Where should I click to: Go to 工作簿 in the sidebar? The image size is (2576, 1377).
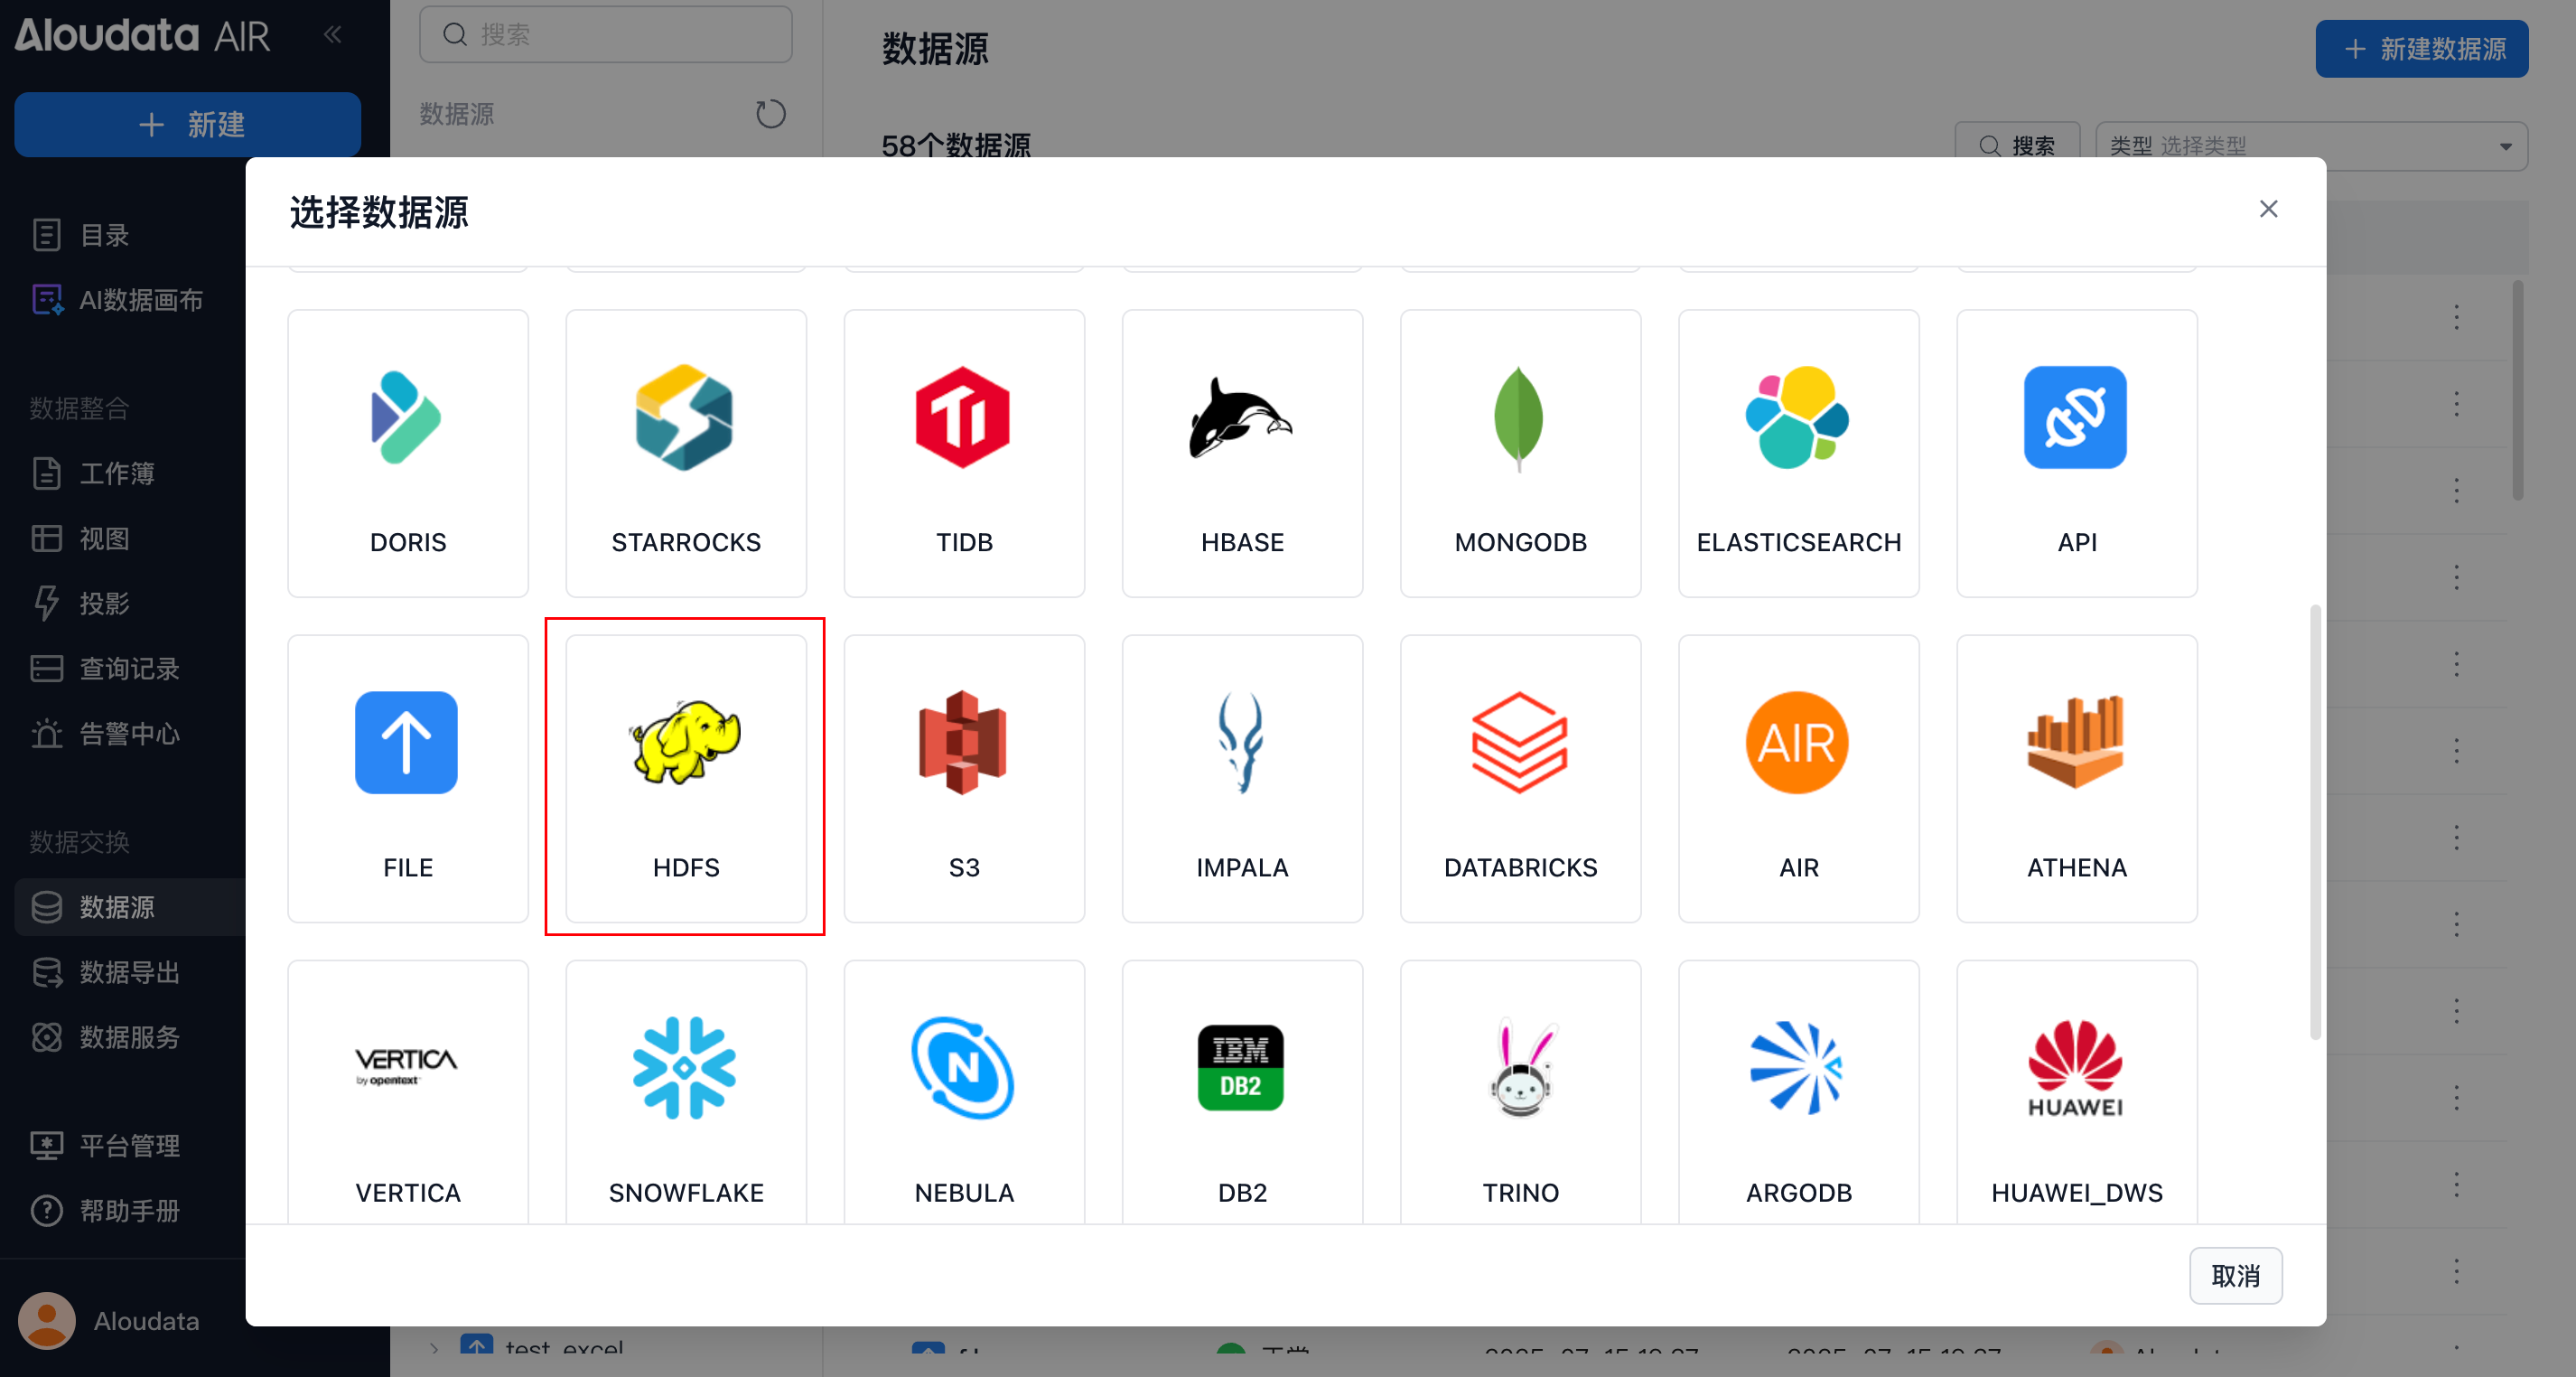[117, 473]
